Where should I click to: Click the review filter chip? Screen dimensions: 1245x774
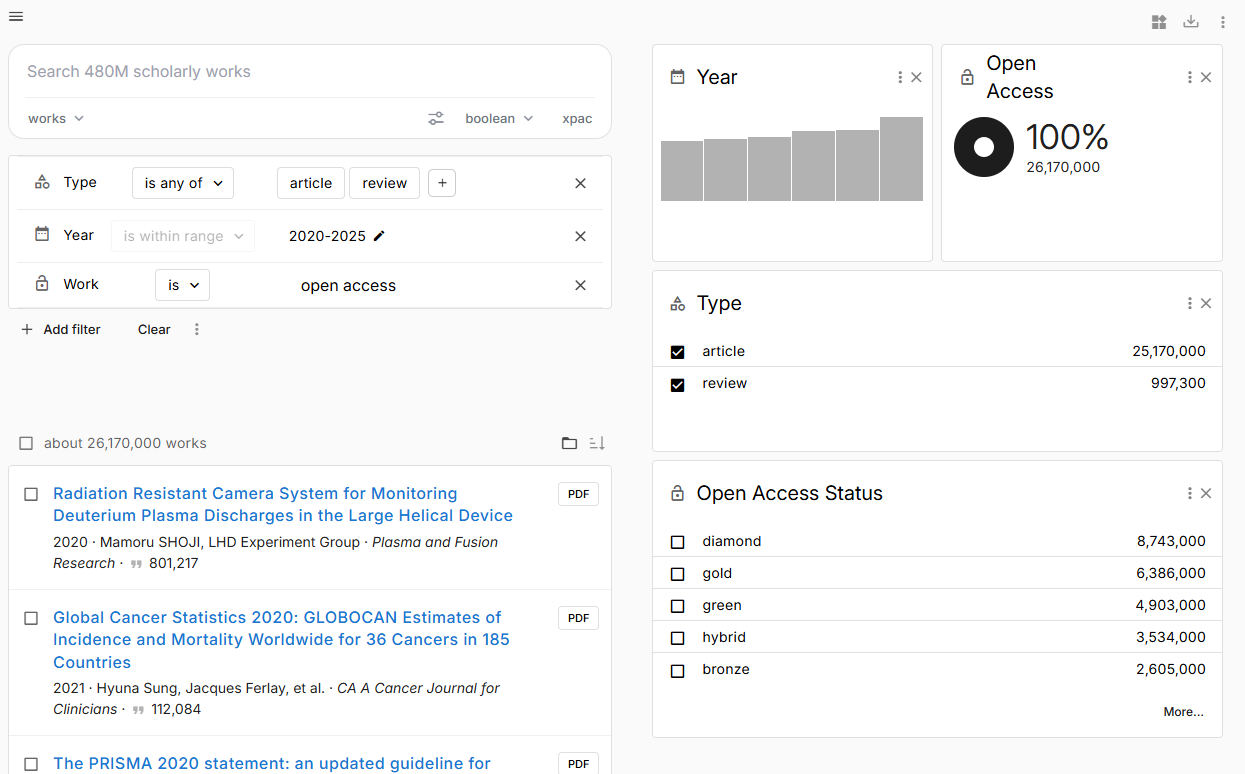click(384, 183)
